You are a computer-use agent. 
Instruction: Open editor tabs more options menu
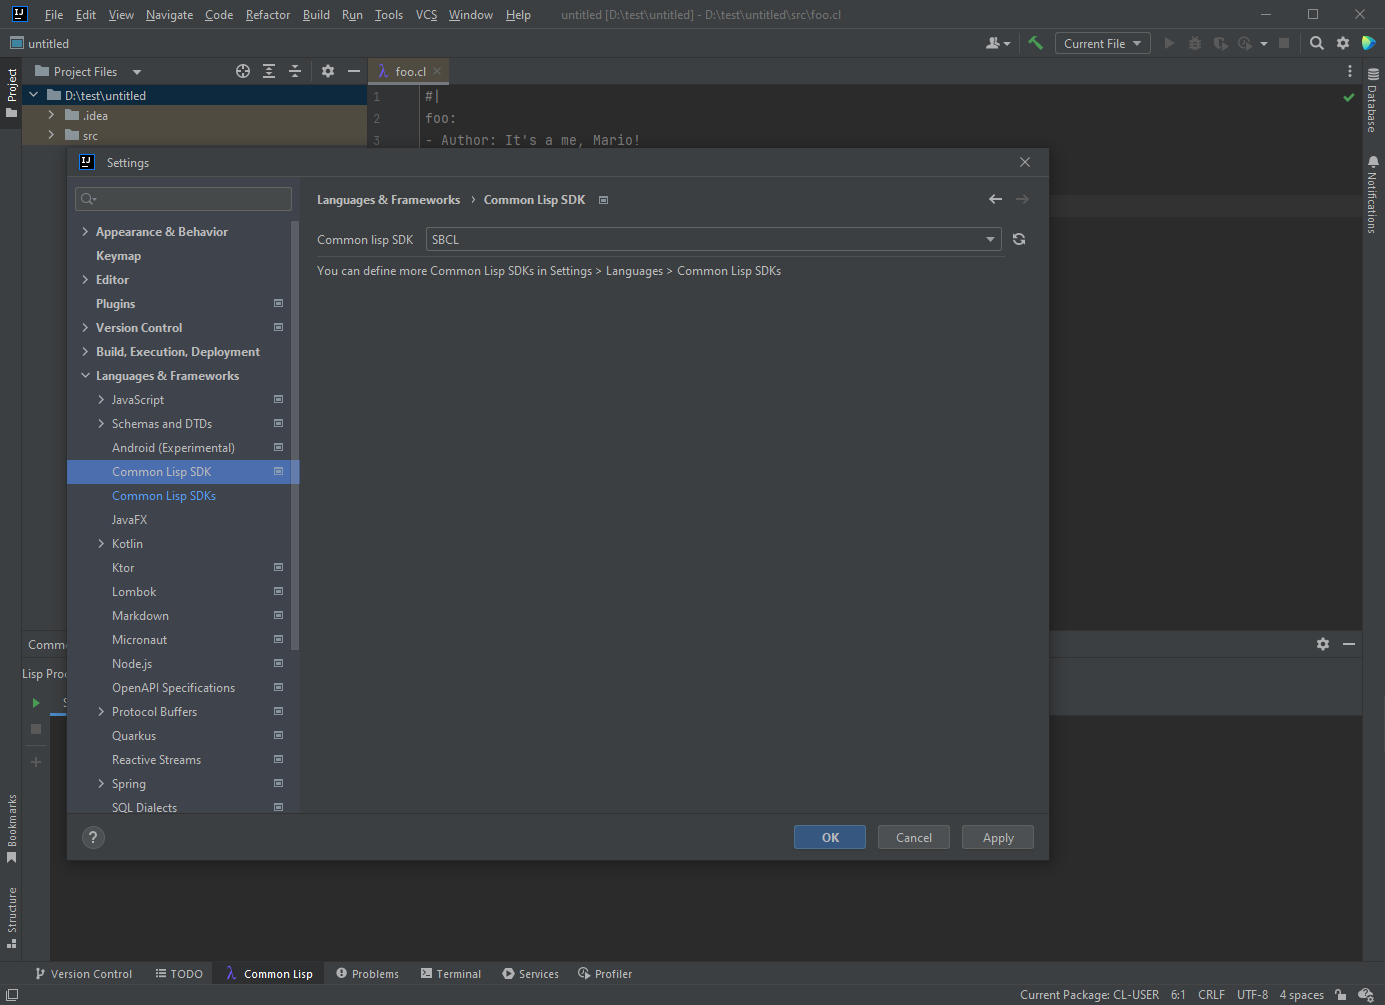1350,71
